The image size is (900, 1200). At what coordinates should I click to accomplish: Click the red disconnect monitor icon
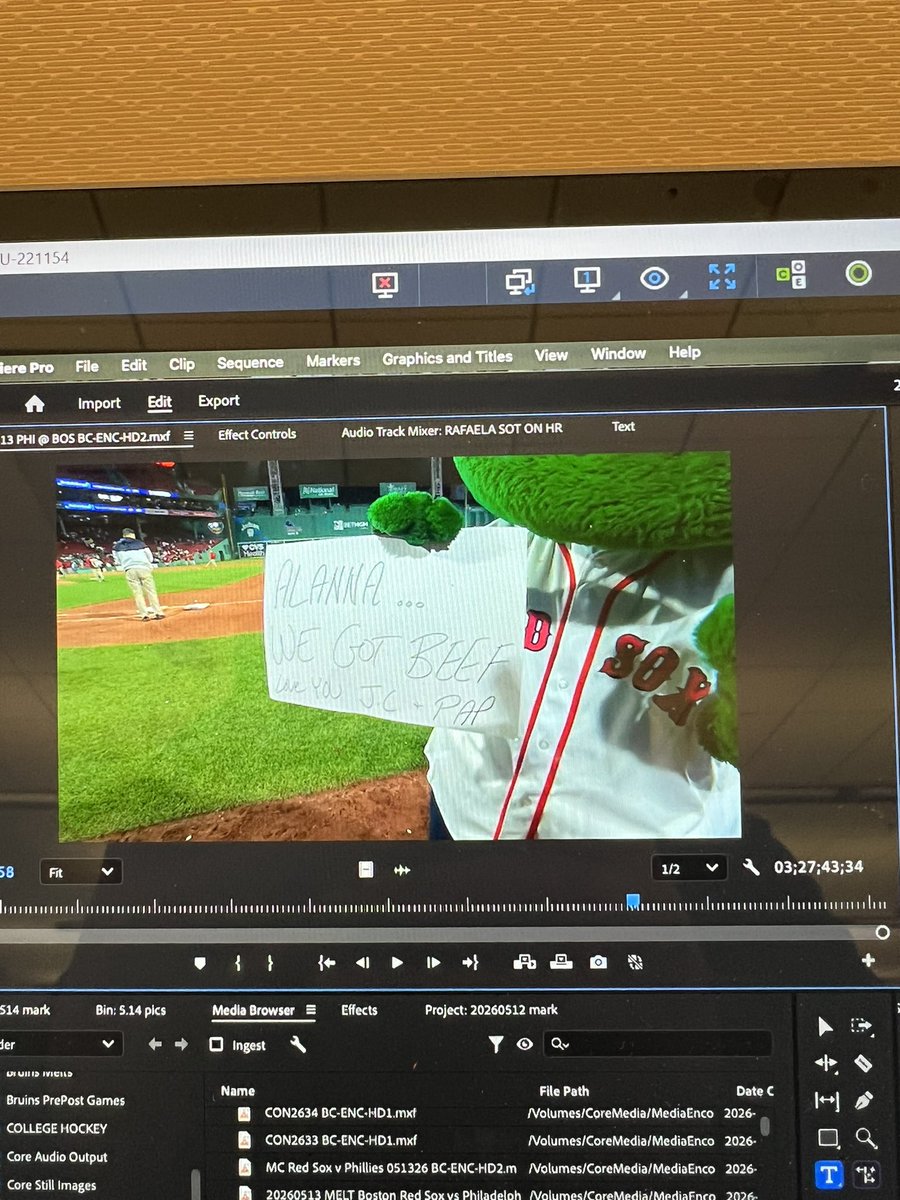pos(384,284)
